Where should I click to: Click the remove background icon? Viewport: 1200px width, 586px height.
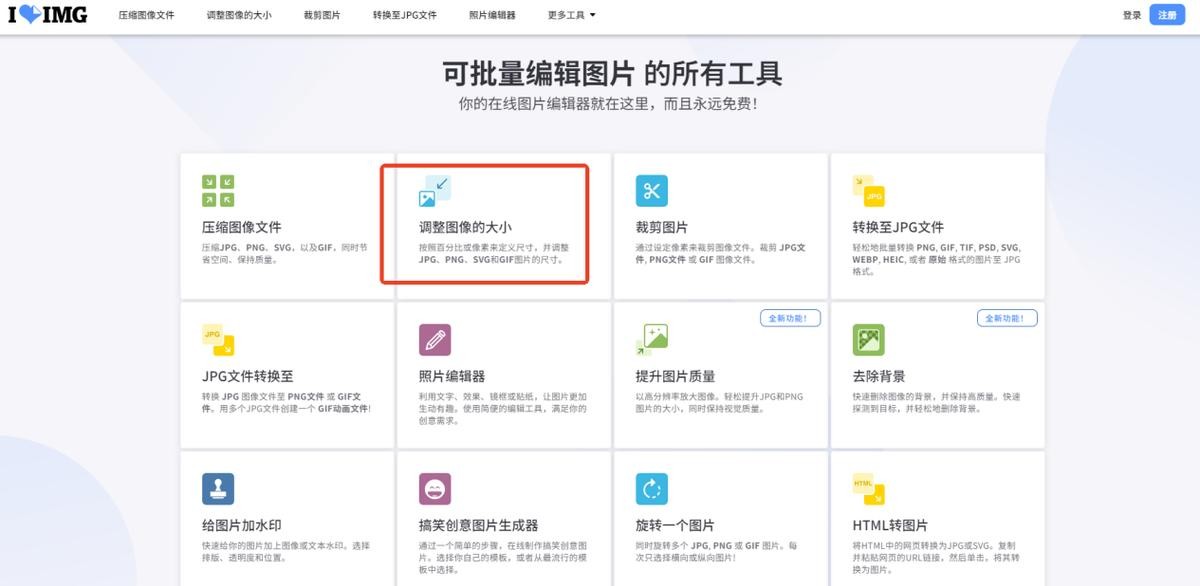(x=868, y=340)
